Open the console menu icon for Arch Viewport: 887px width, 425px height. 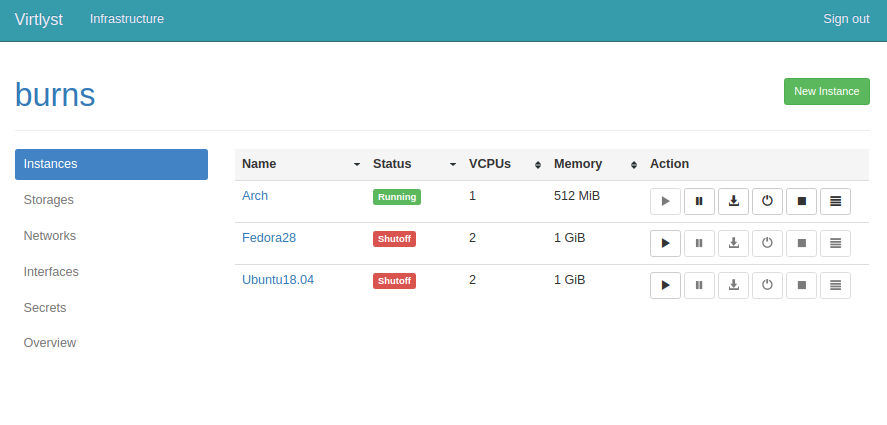point(835,201)
